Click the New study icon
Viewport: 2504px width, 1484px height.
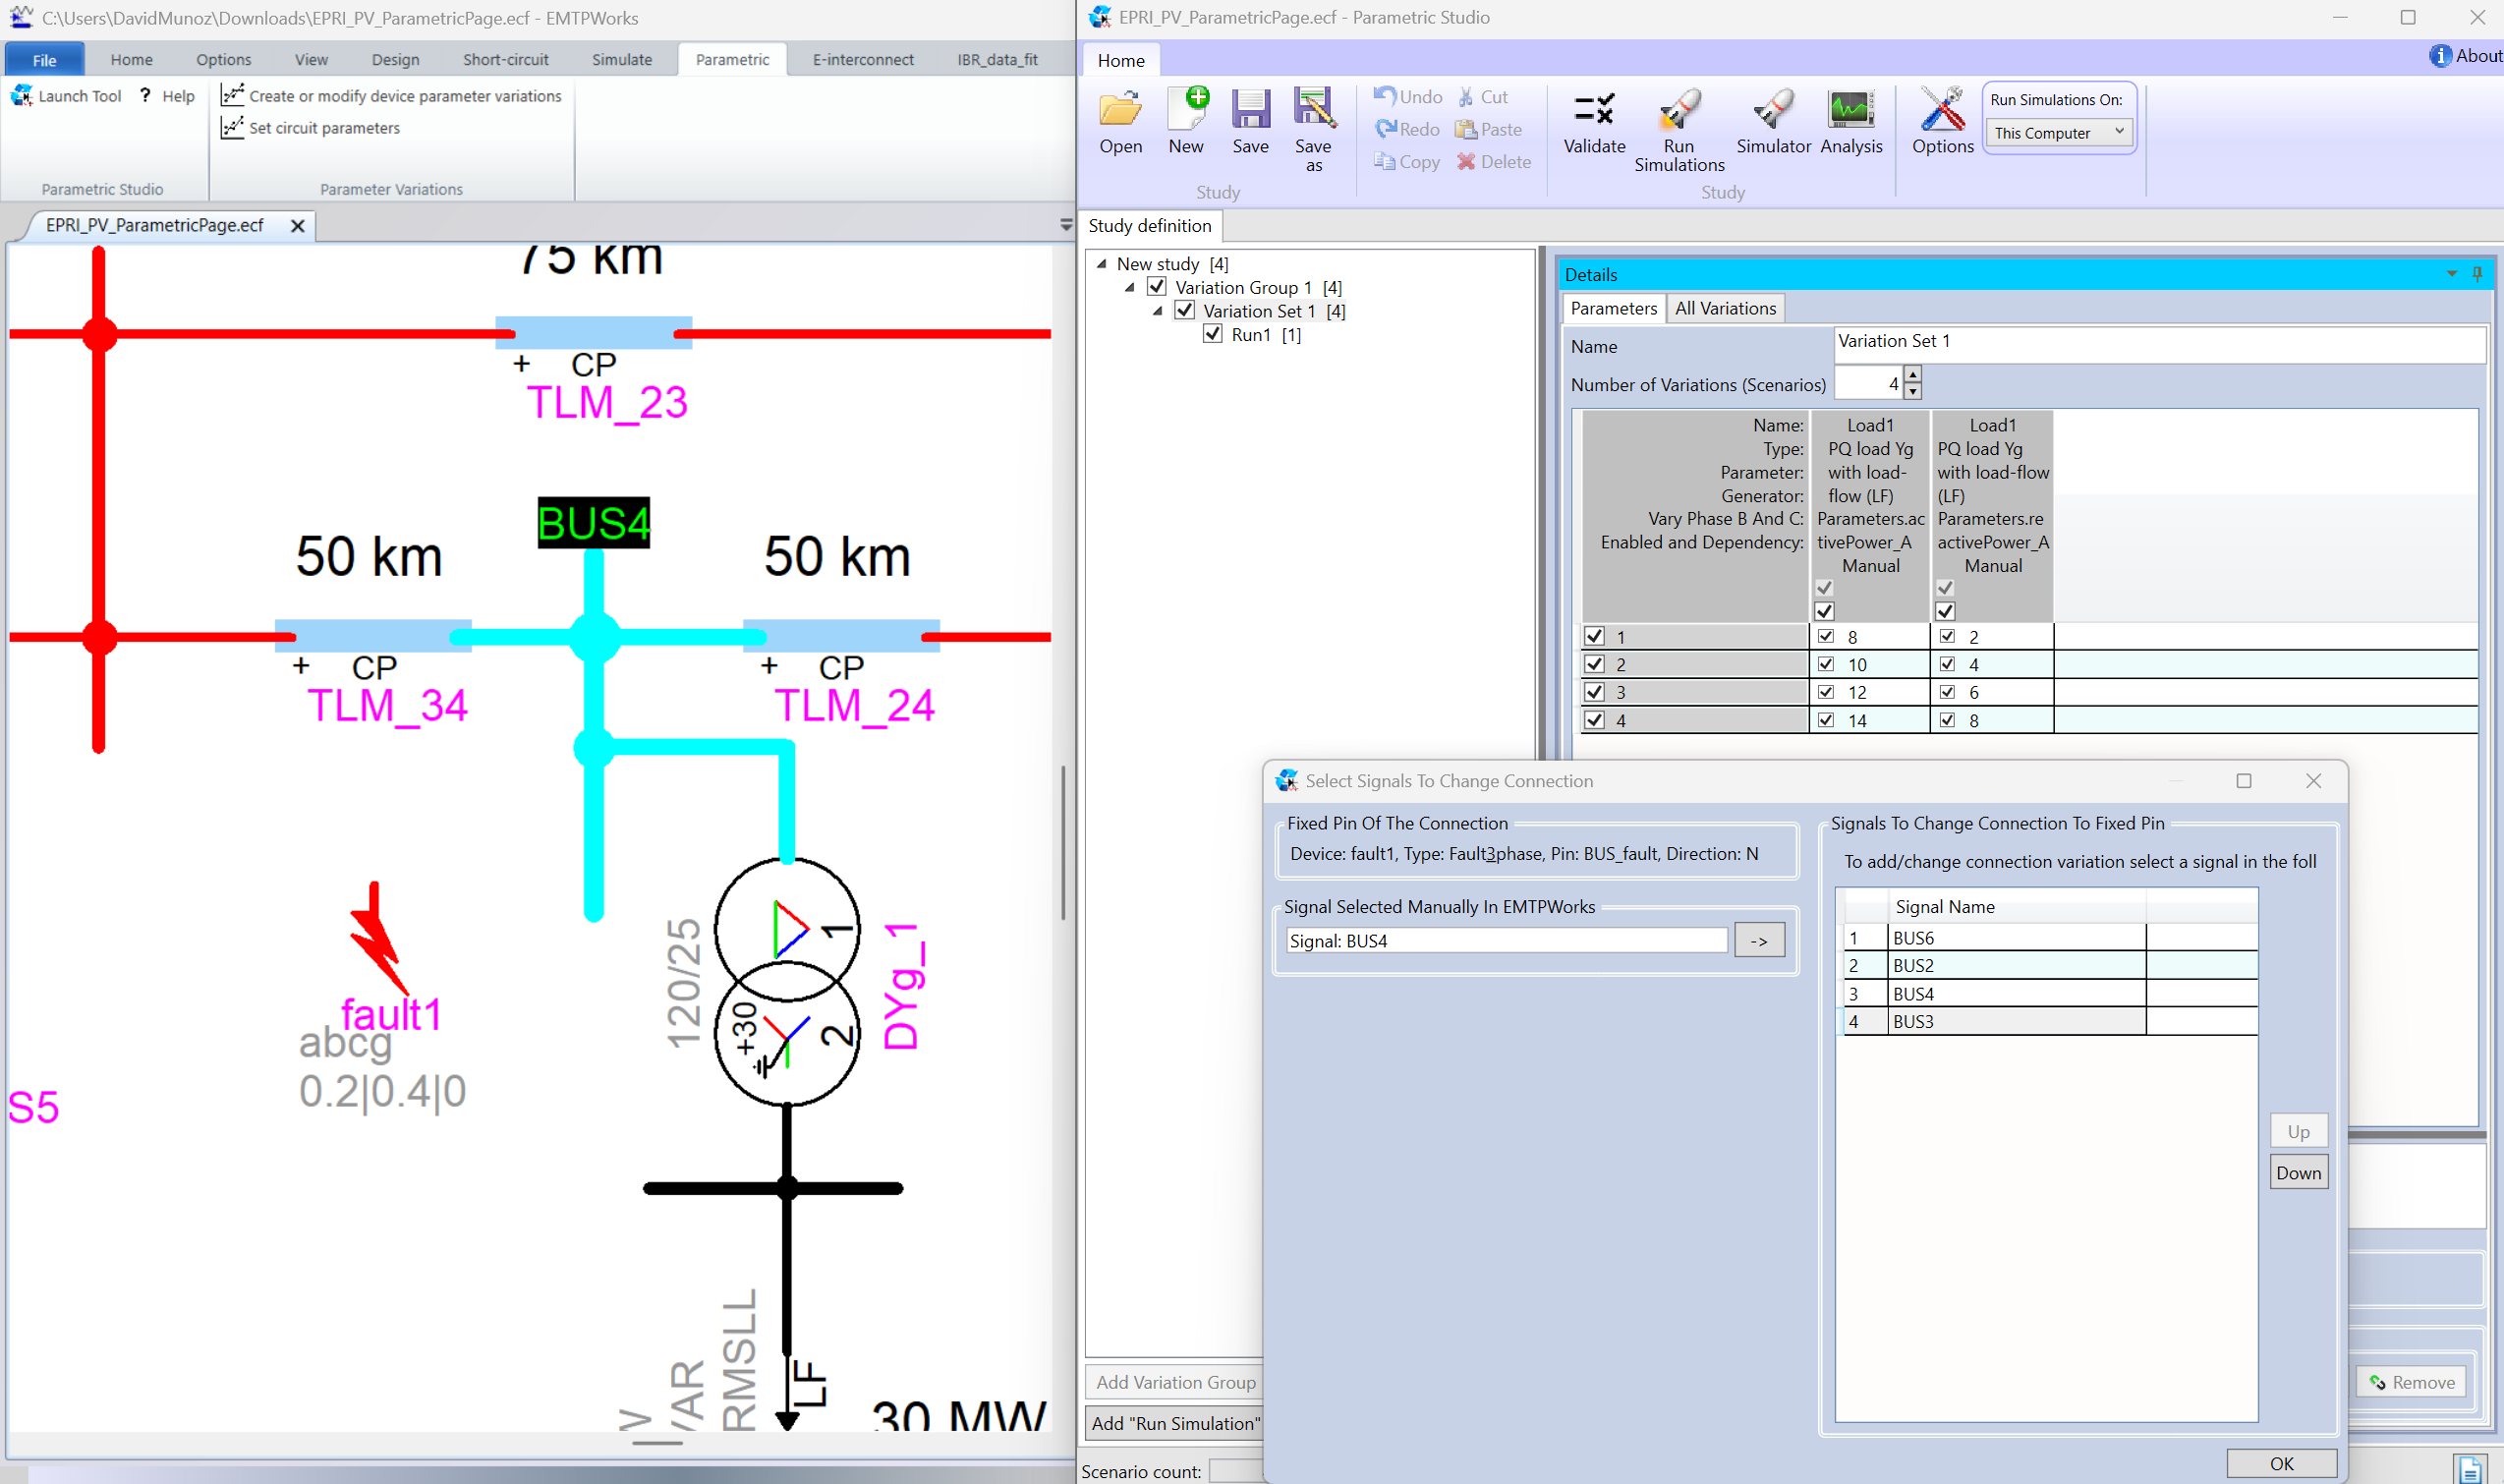(1186, 110)
